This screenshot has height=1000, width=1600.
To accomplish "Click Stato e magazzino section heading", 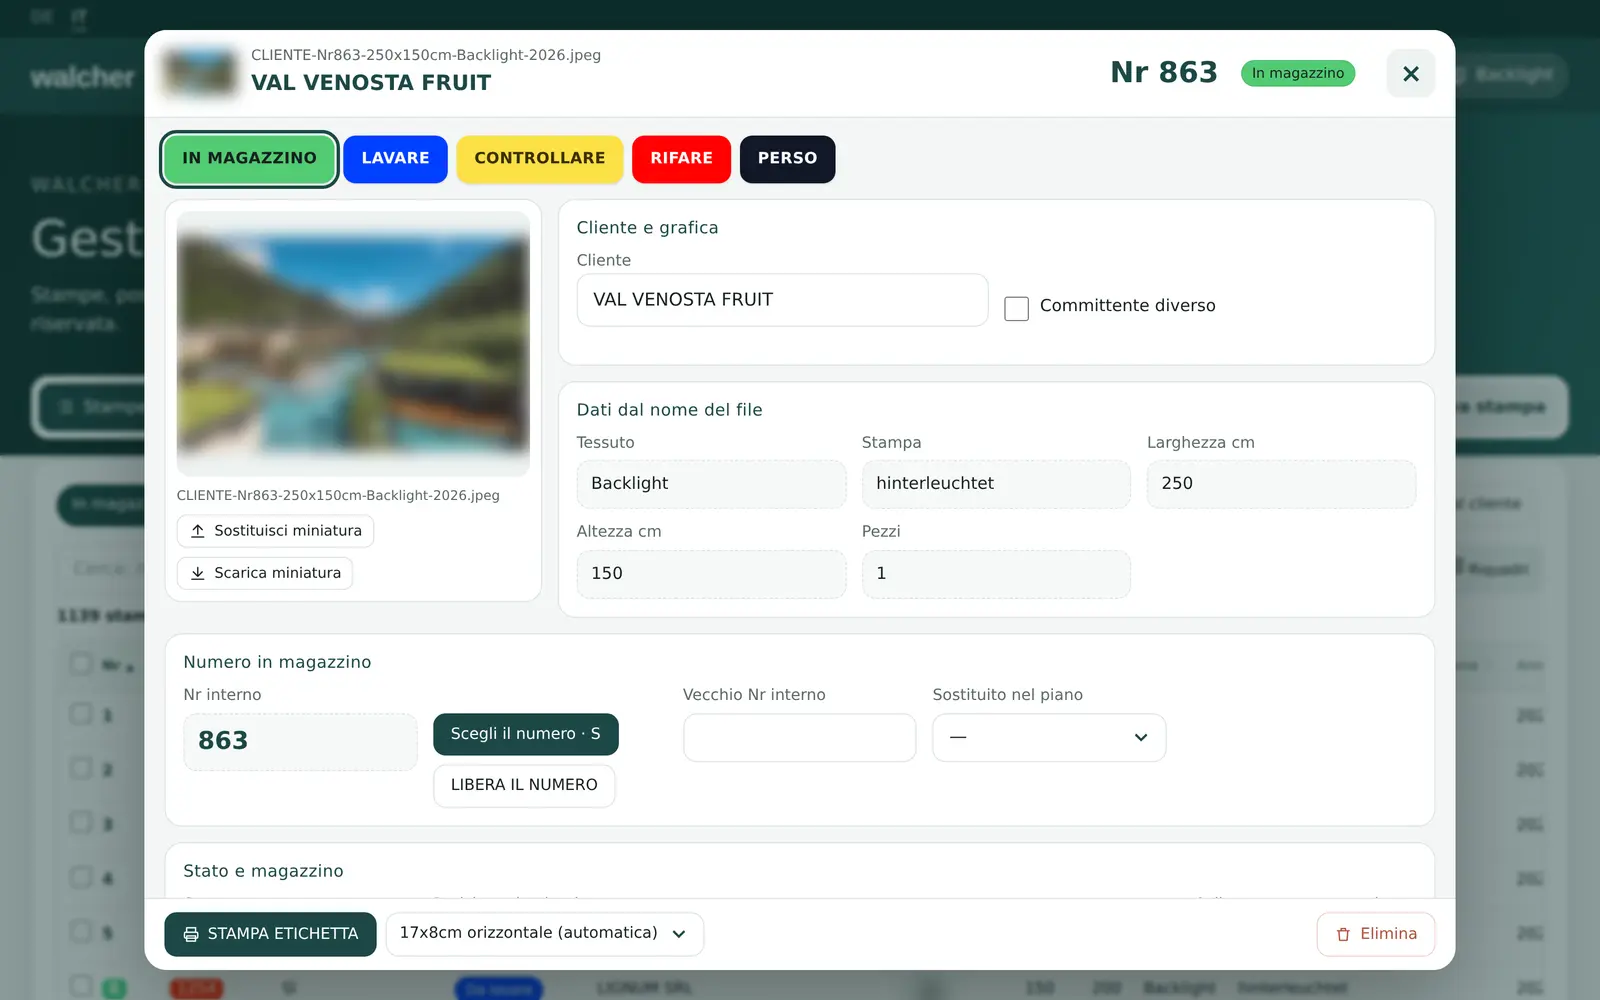I will coord(263,871).
